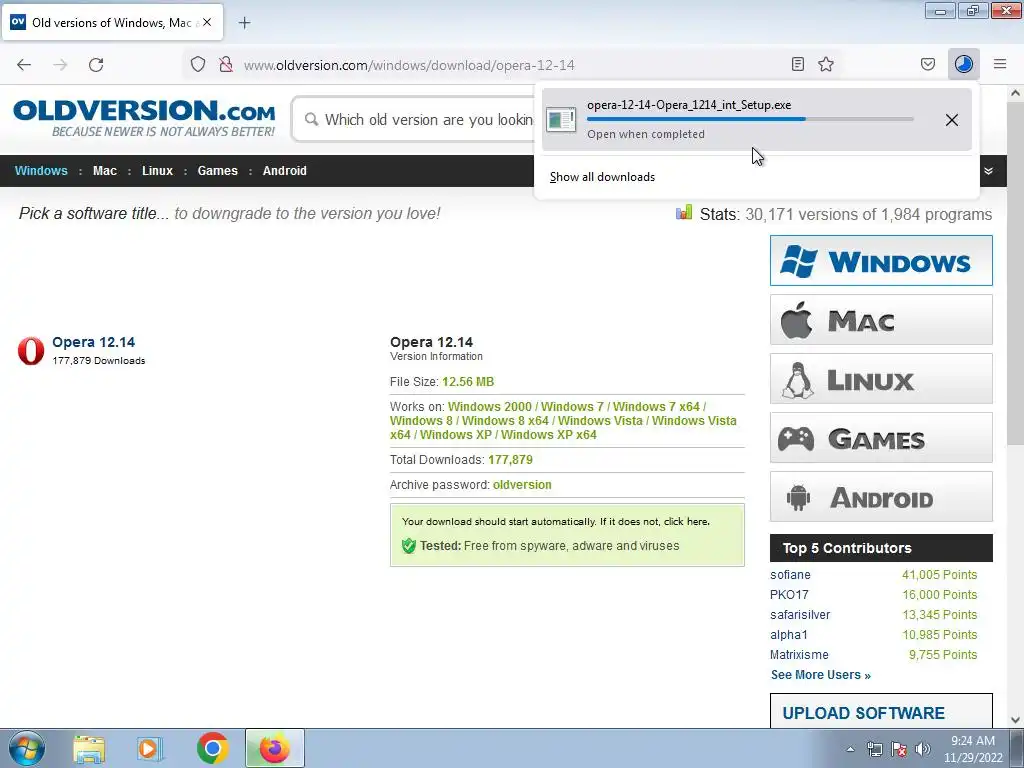Open the Windows Start button

(x=27, y=748)
